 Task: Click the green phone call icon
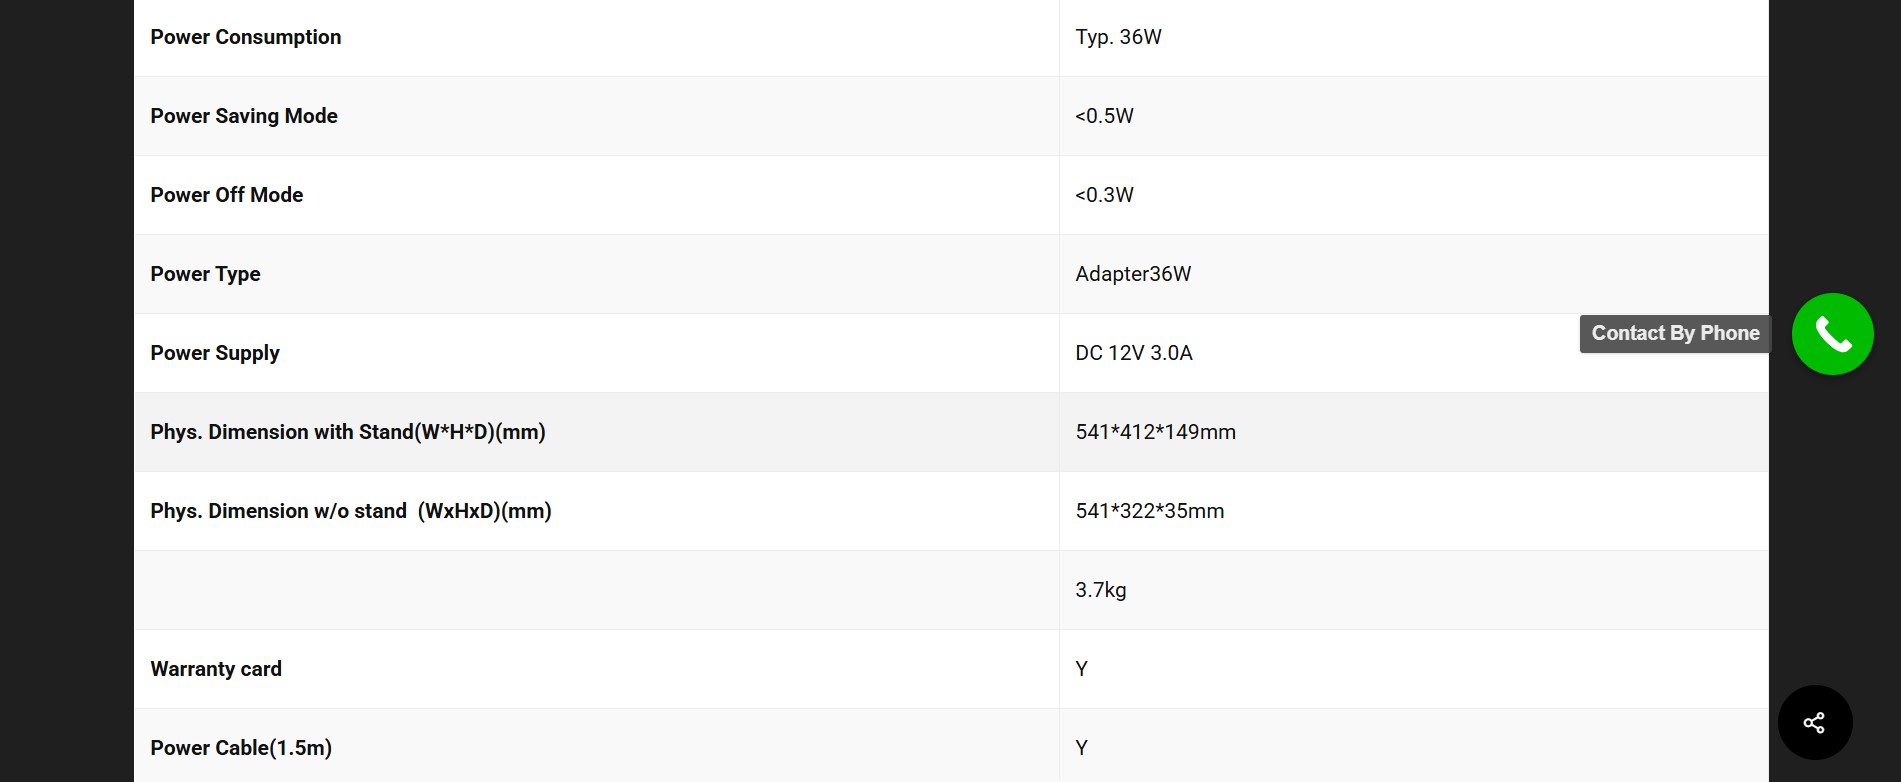[x=1832, y=334]
